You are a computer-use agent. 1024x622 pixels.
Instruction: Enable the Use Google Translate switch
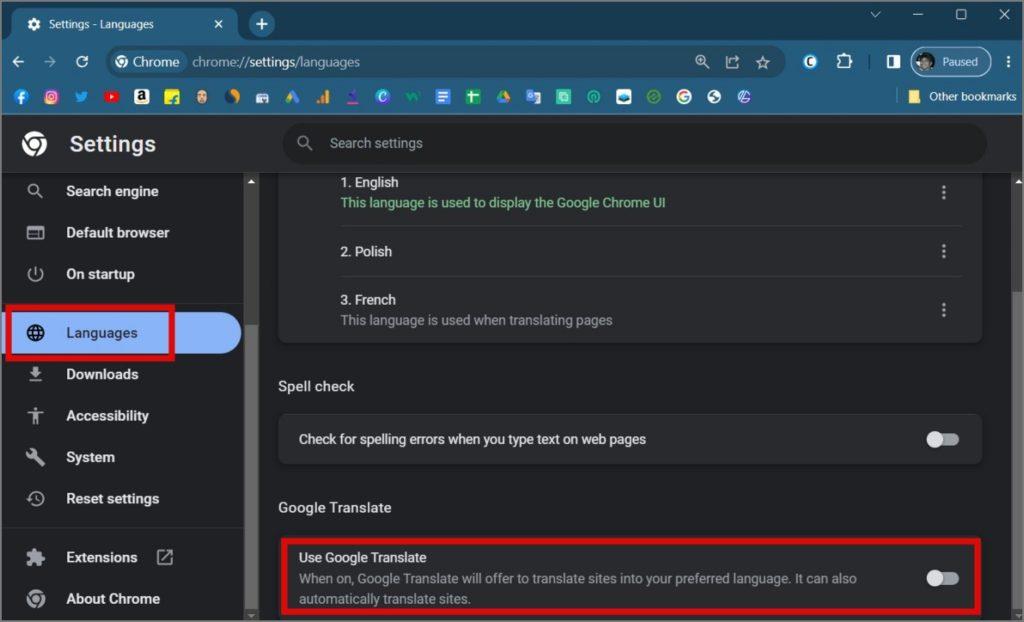(942, 578)
